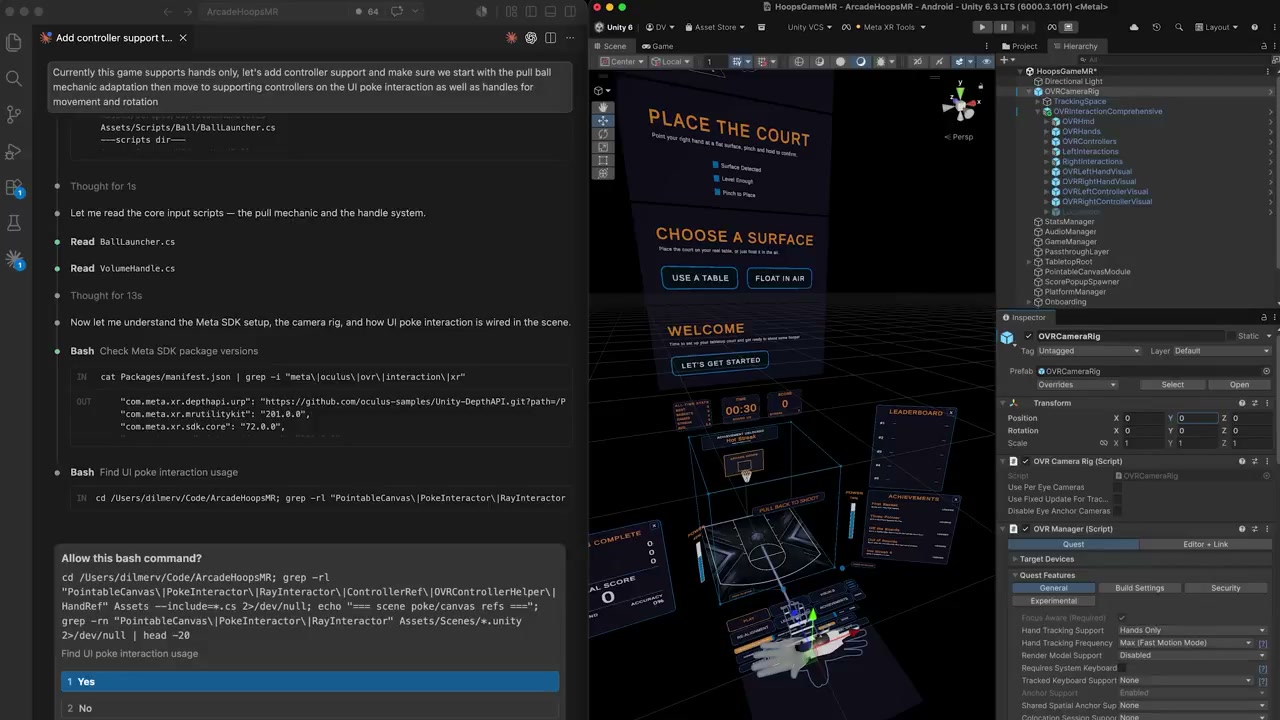Switch to the Project tab in Unity
The height and width of the screenshot is (720, 1280).
(1019, 46)
